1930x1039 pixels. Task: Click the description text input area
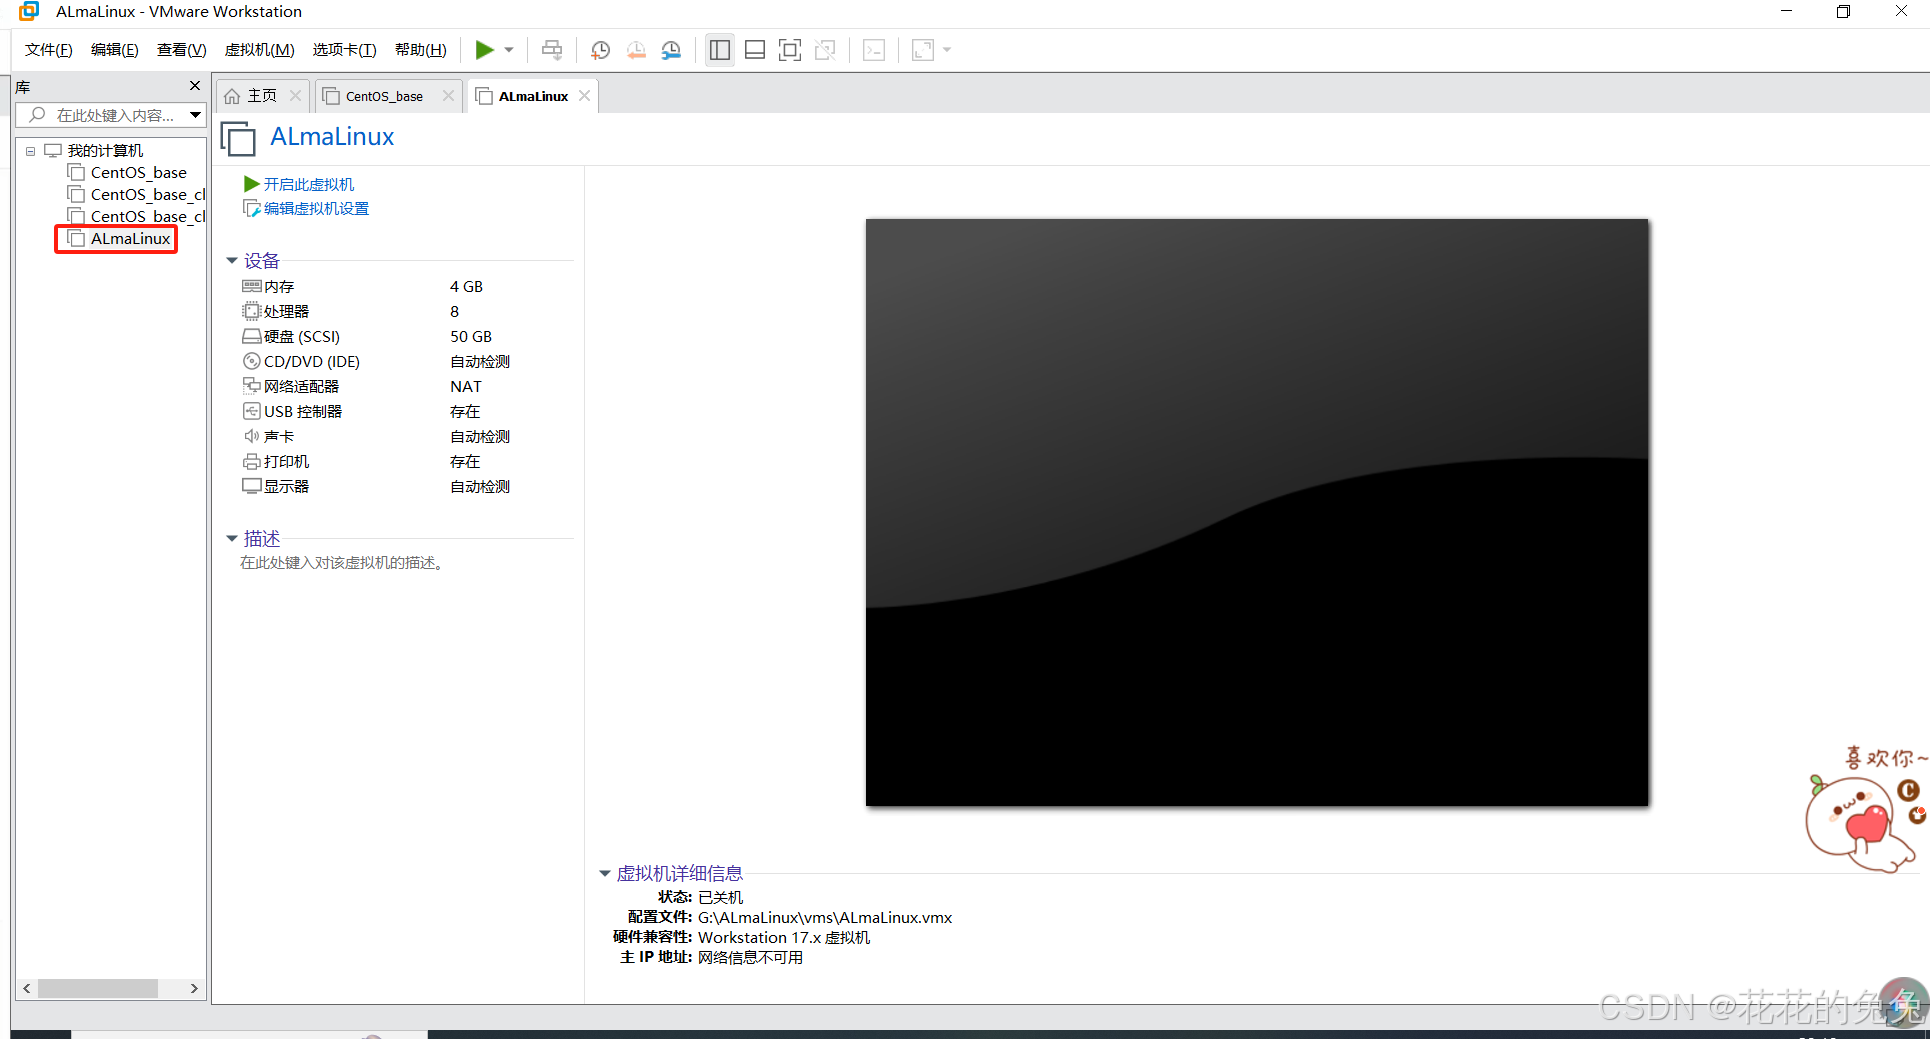tap(342, 563)
